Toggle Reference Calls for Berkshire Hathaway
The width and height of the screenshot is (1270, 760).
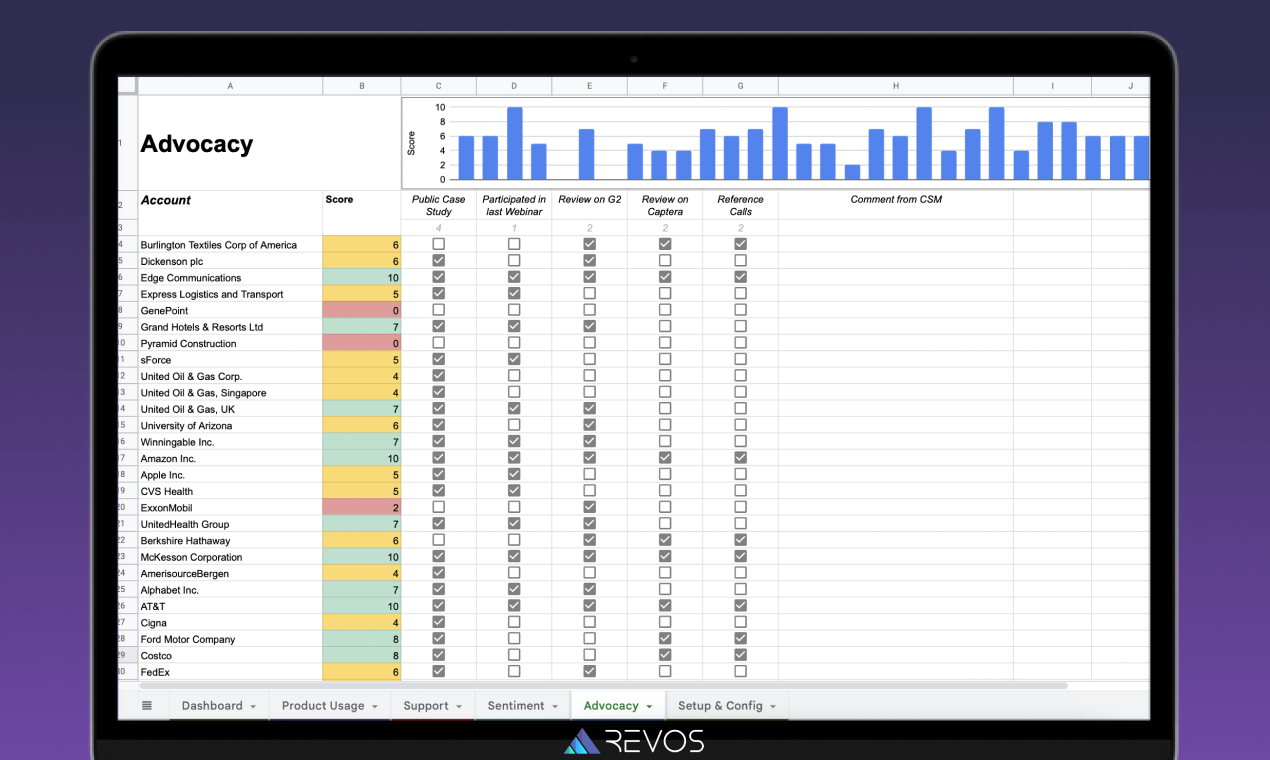tap(740, 540)
